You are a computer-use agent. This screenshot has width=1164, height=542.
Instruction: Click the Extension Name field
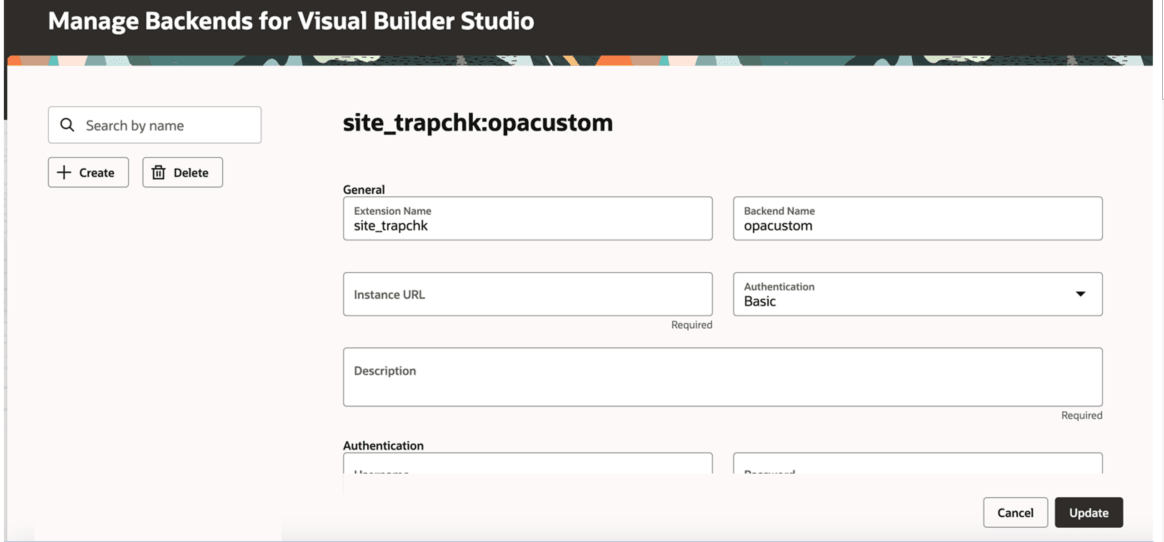[x=528, y=218]
